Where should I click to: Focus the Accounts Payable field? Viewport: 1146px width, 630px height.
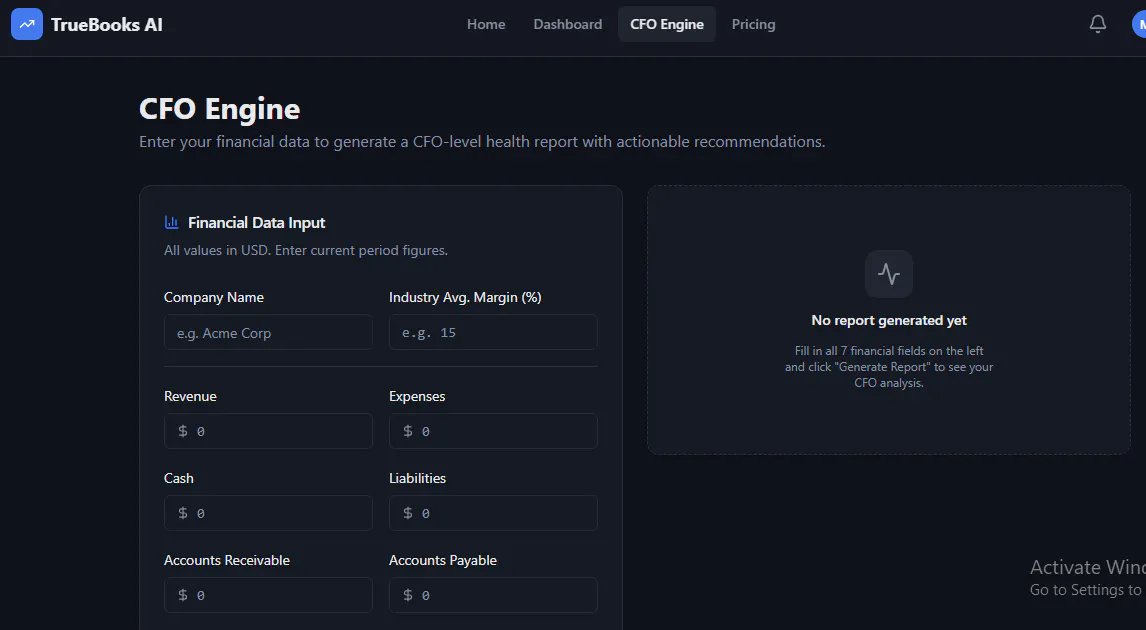pyautogui.click(x=493, y=595)
